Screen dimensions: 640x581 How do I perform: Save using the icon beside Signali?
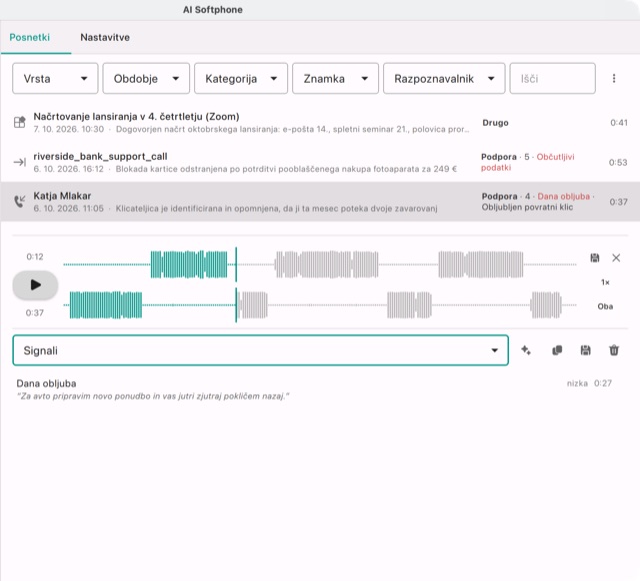coord(586,350)
